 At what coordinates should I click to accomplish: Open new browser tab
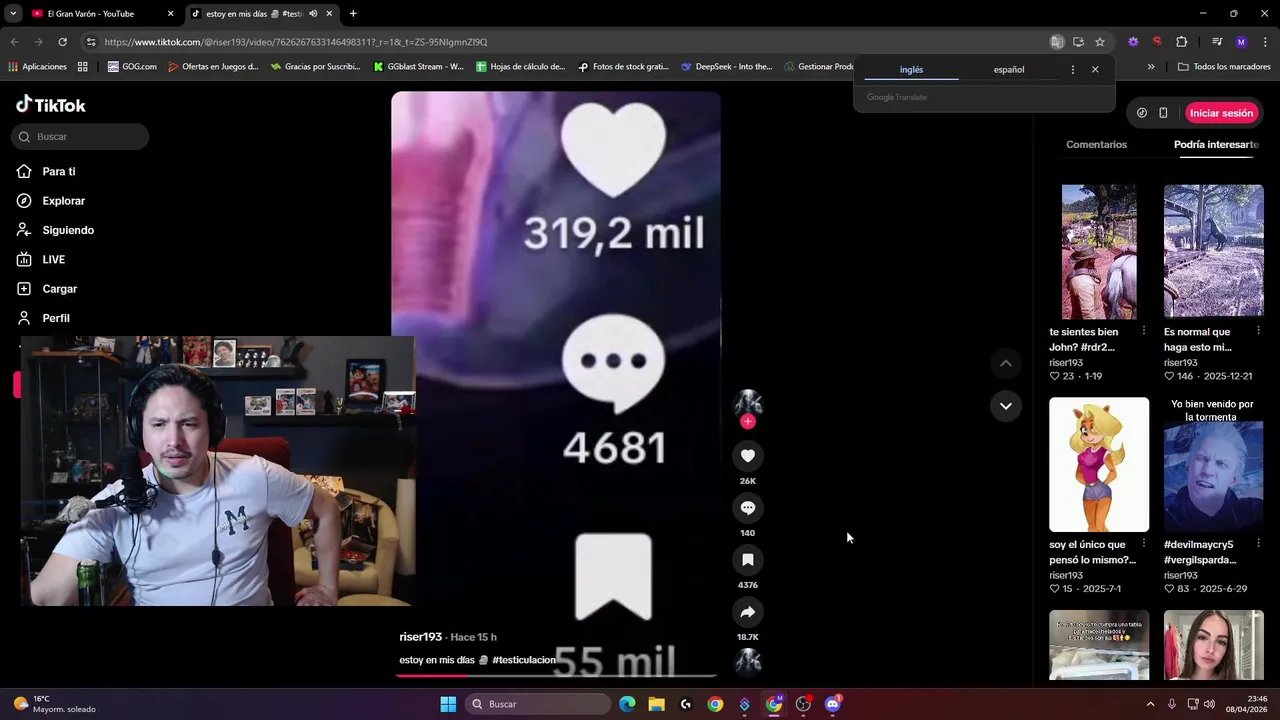coord(353,14)
